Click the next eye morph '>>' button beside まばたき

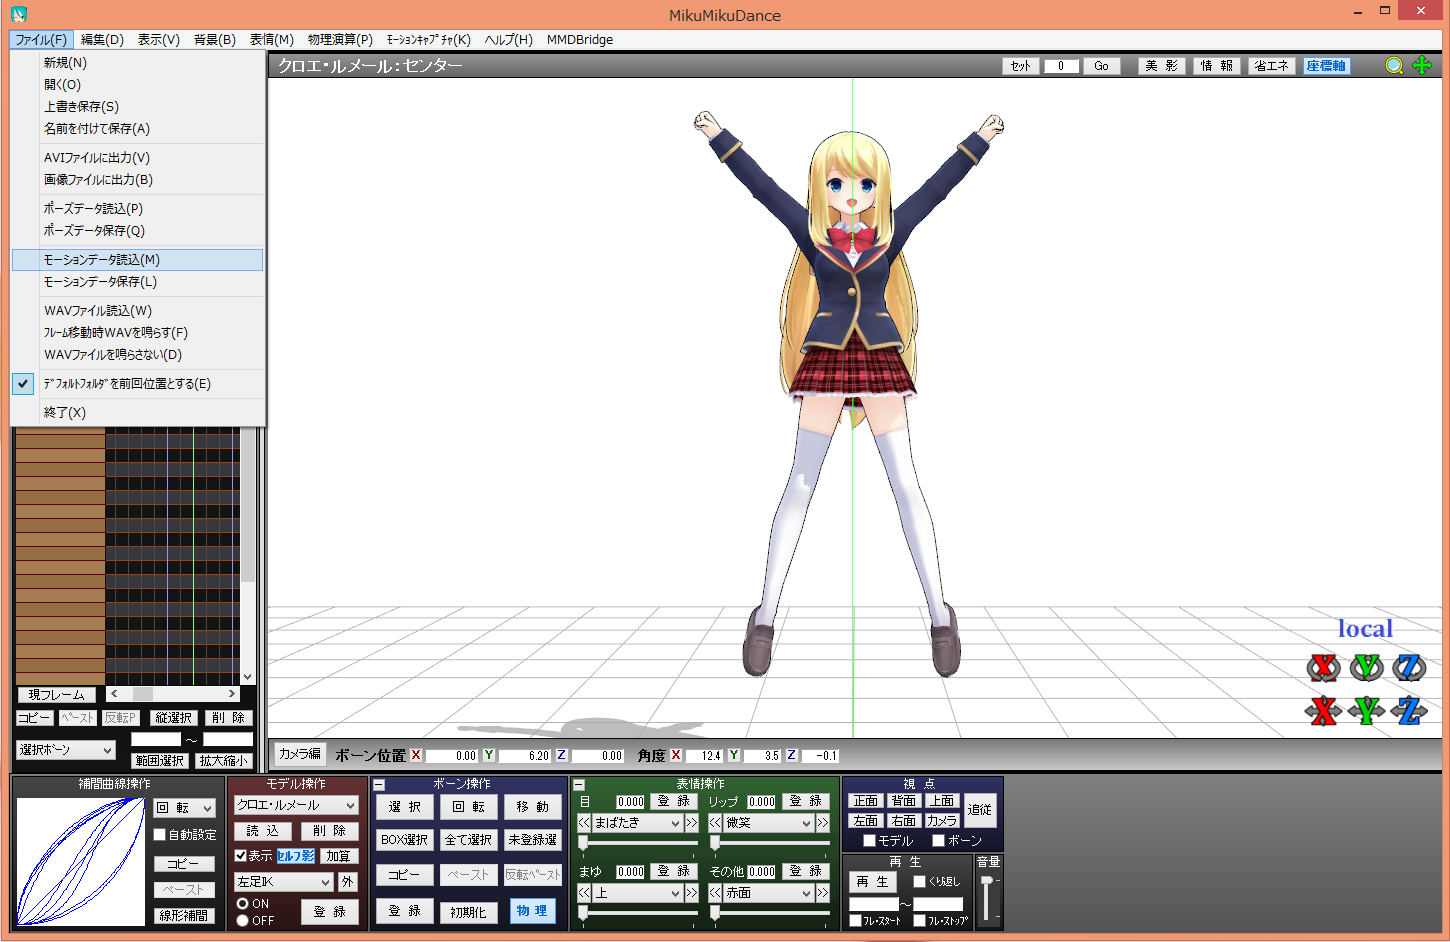click(x=691, y=823)
